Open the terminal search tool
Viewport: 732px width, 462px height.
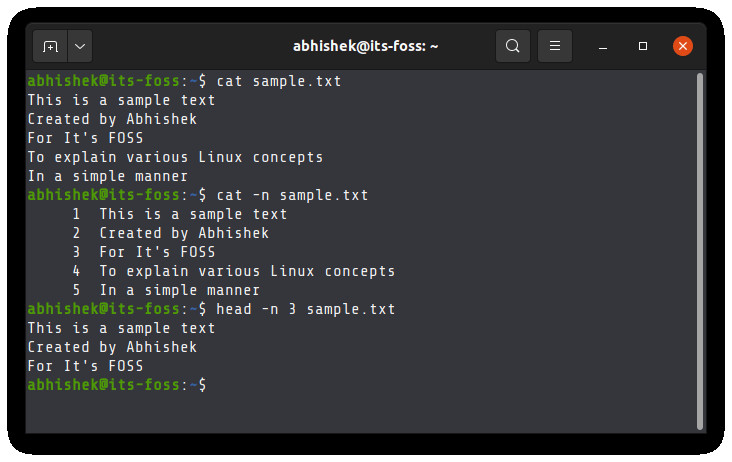513,46
